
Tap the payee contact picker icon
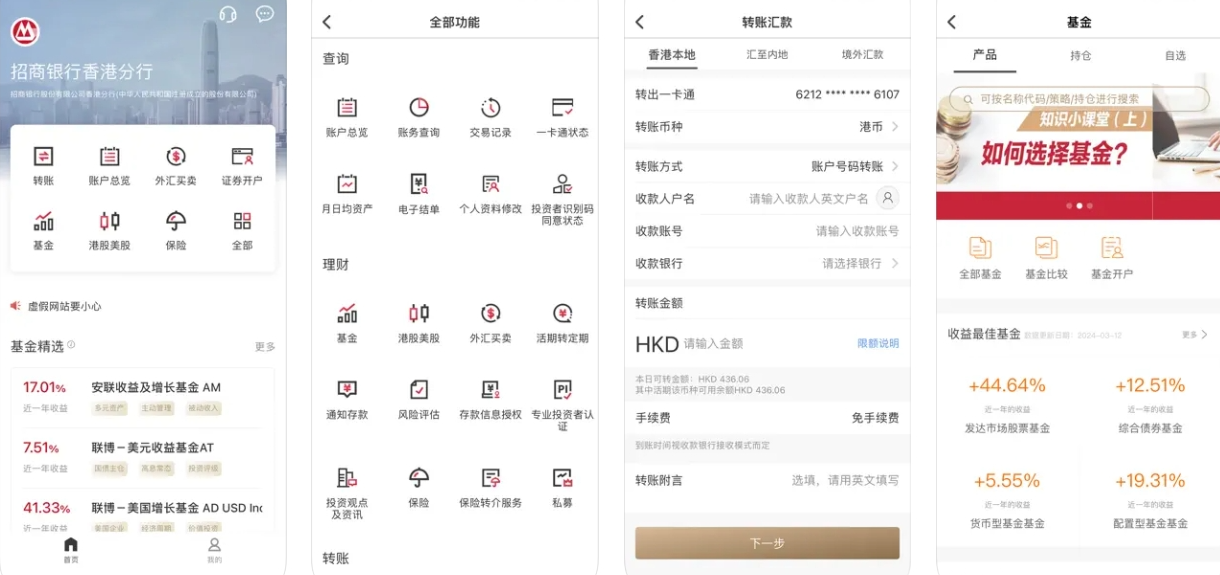coord(887,198)
